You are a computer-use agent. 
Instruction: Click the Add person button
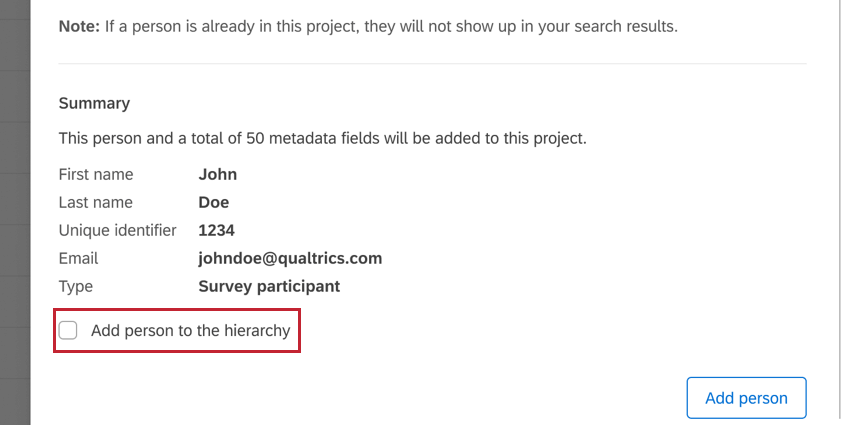point(746,398)
